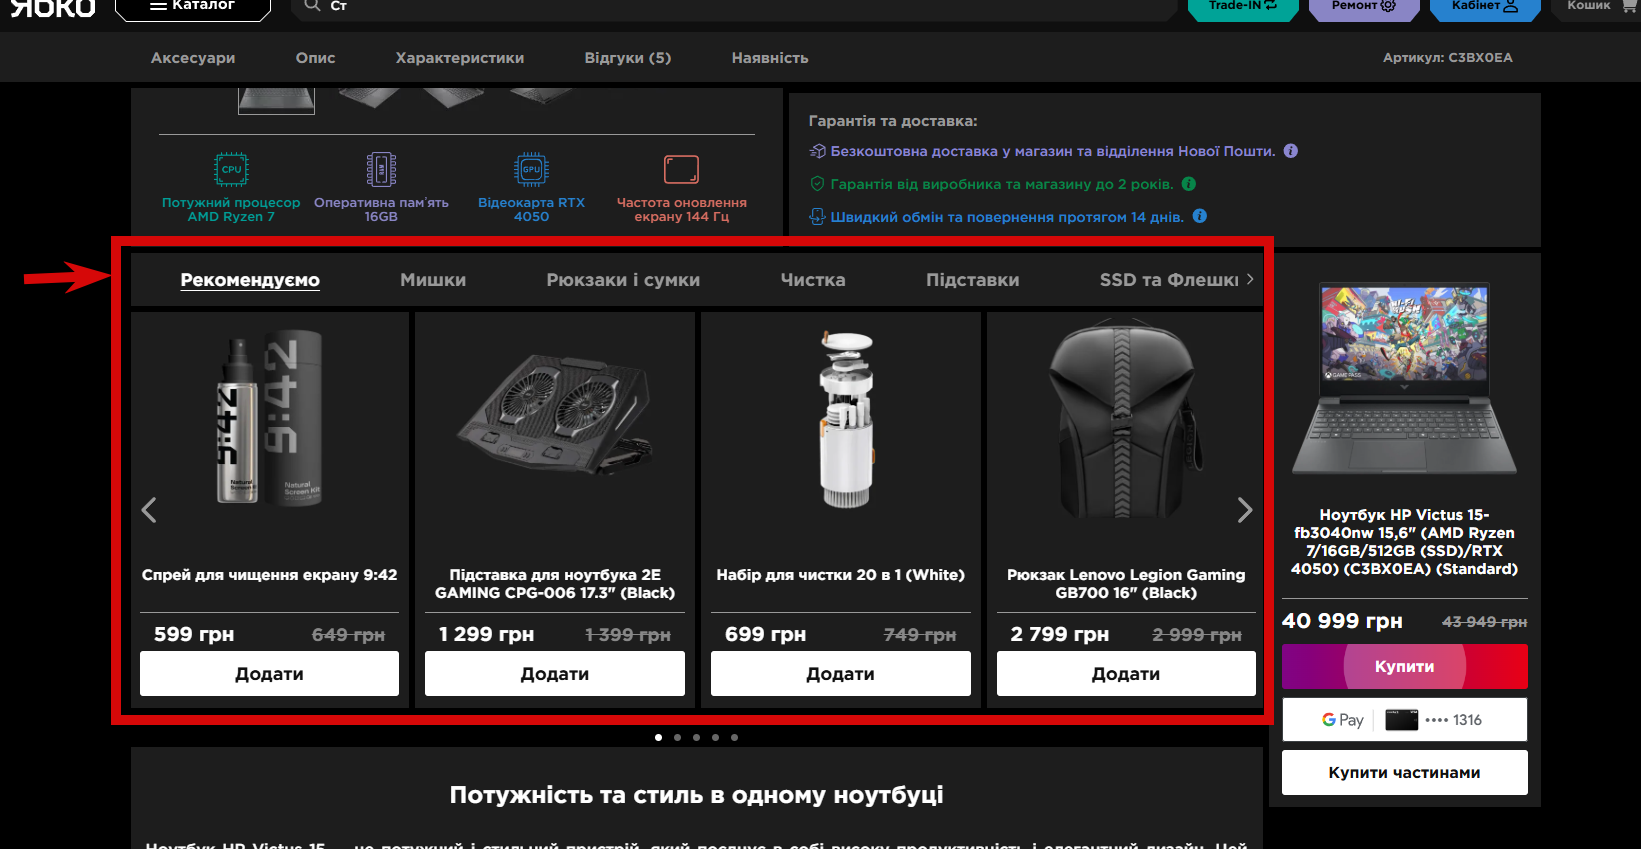Click the warranty shield icon
Screen dimensions: 1641x849
[817, 184]
